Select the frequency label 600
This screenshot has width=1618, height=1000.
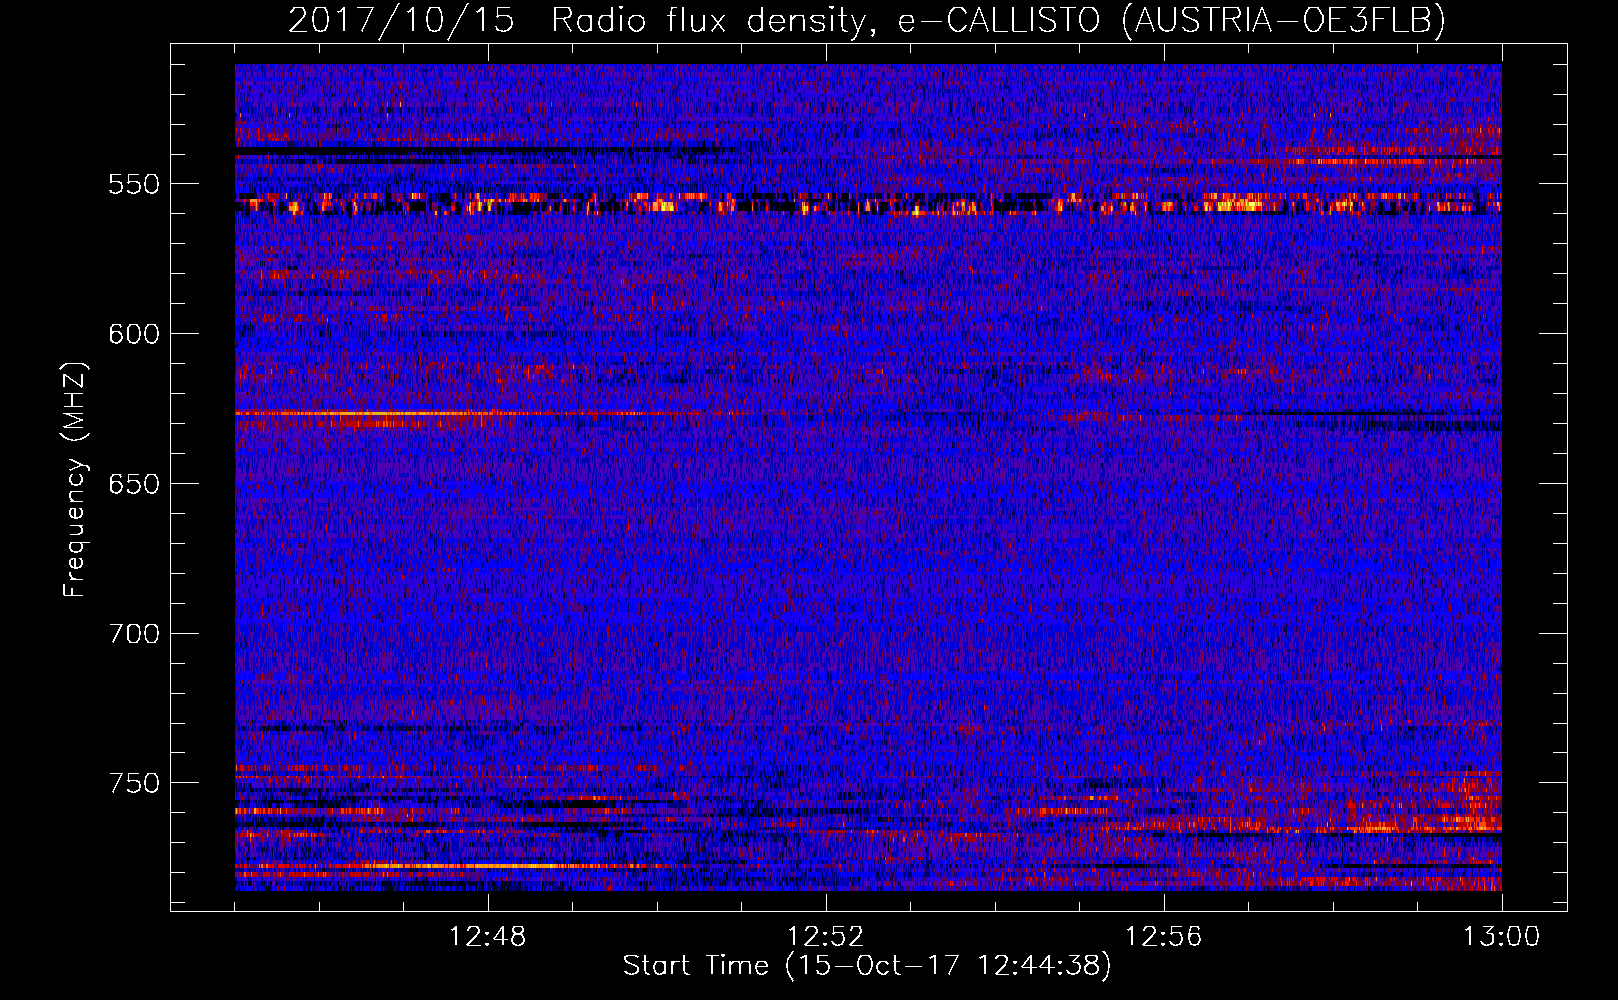(134, 334)
